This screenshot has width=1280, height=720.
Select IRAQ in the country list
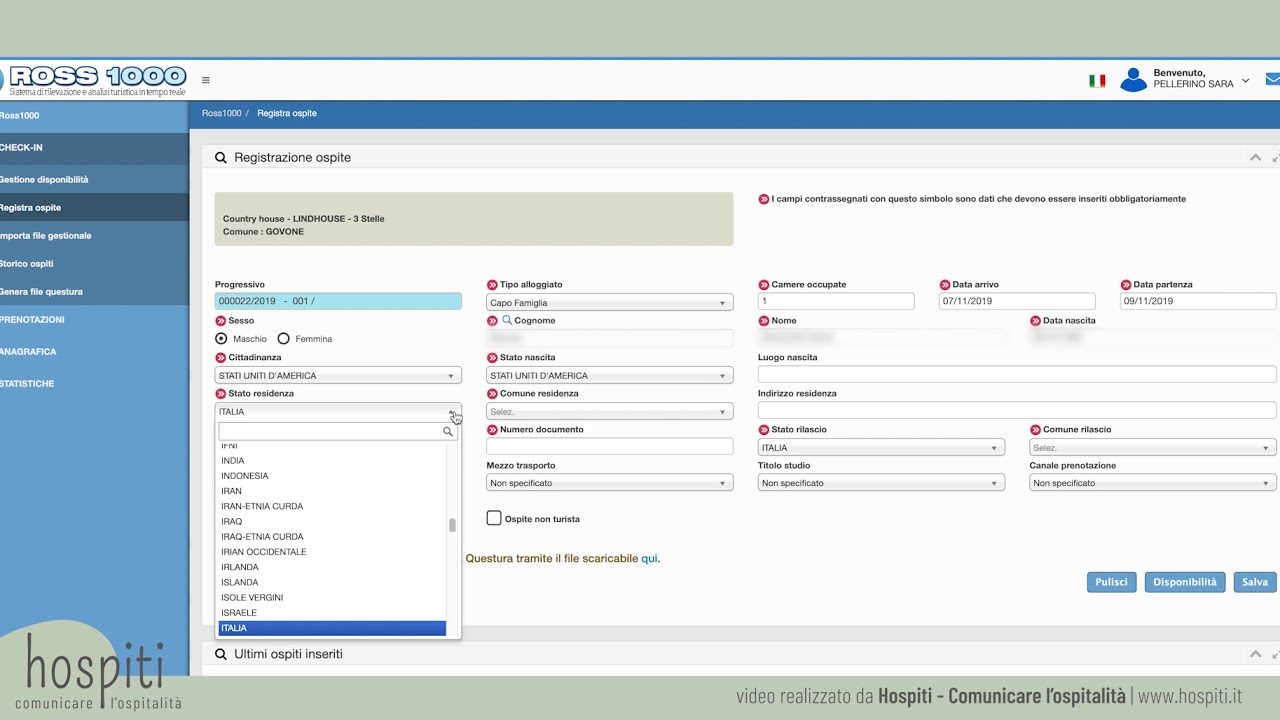[x=332, y=522]
